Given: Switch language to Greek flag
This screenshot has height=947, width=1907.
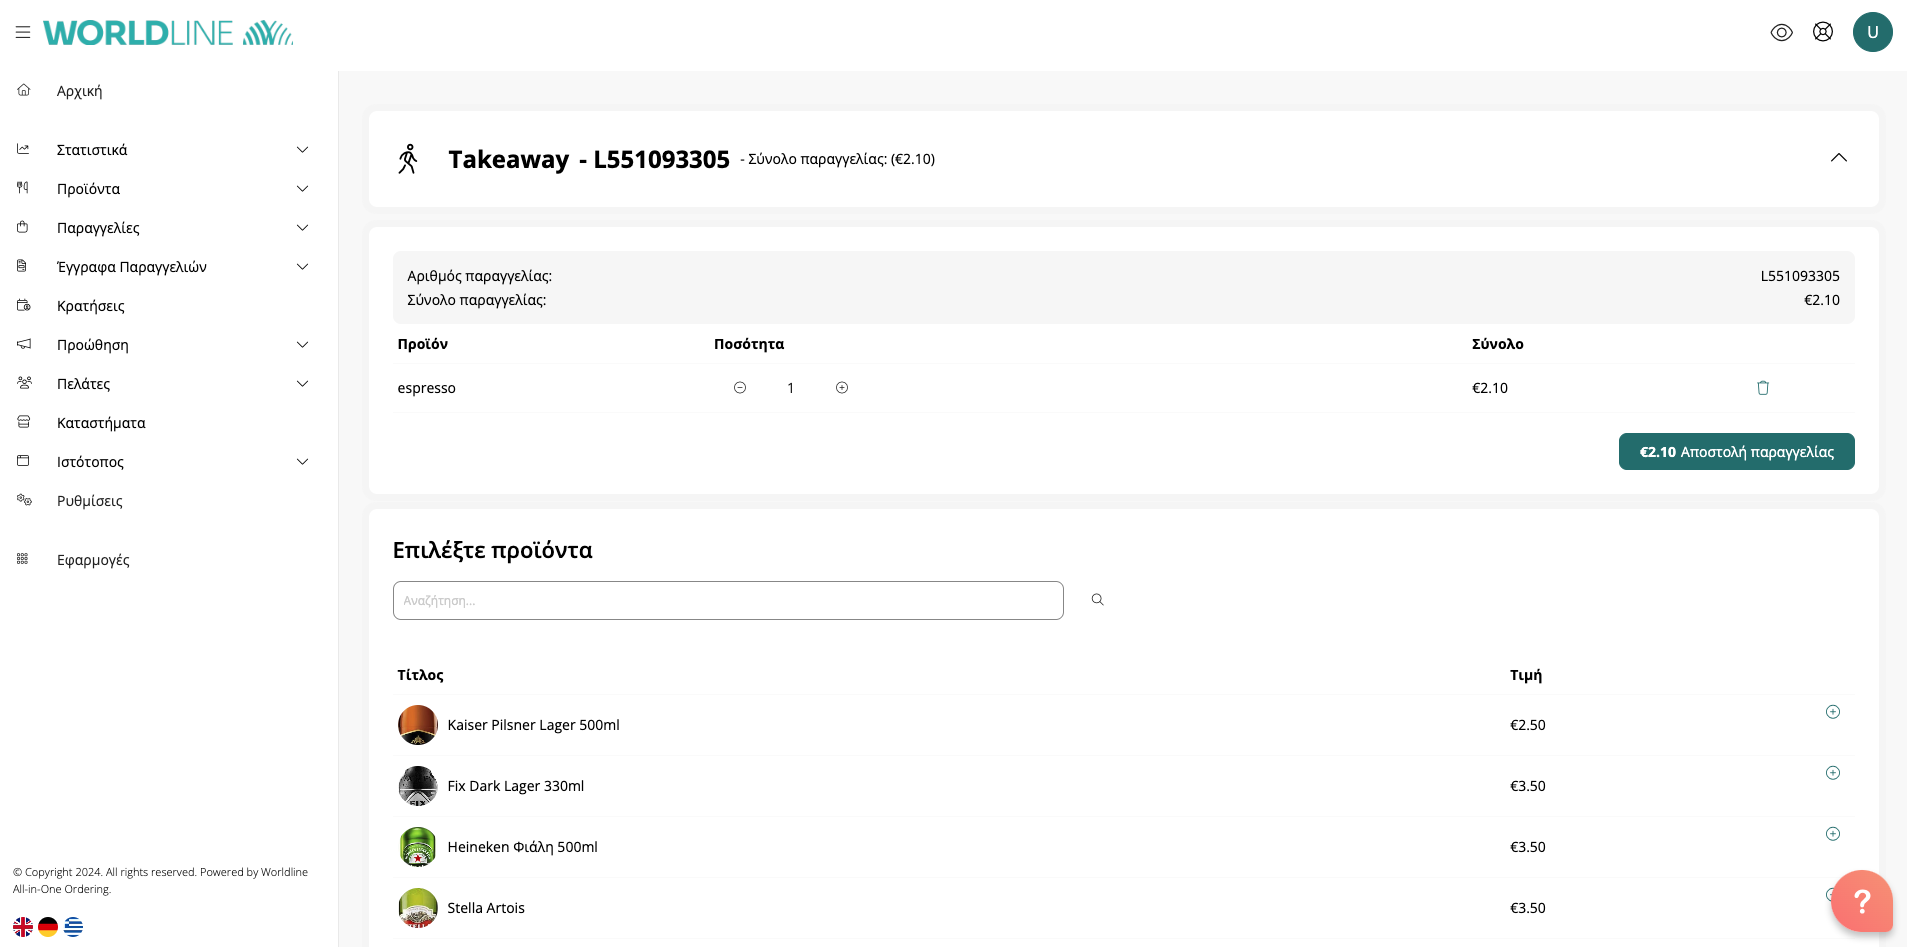Looking at the screenshot, I should pyautogui.click(x=73, y=927).
